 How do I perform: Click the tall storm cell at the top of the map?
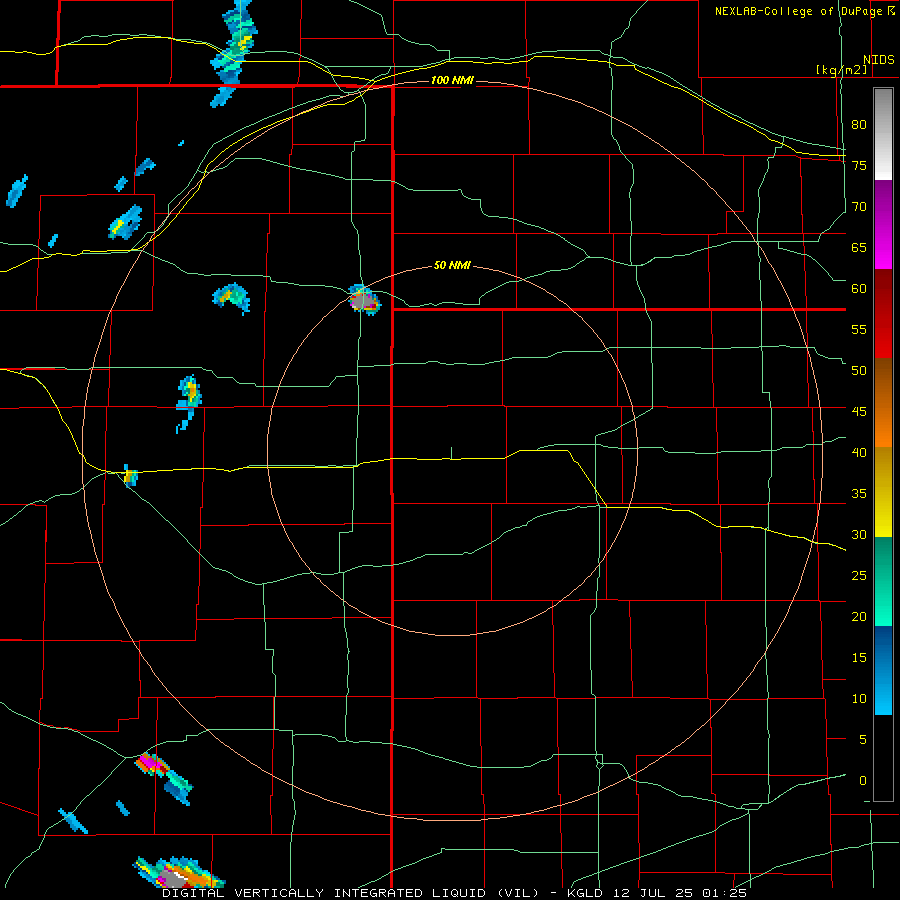pos(232,53)
